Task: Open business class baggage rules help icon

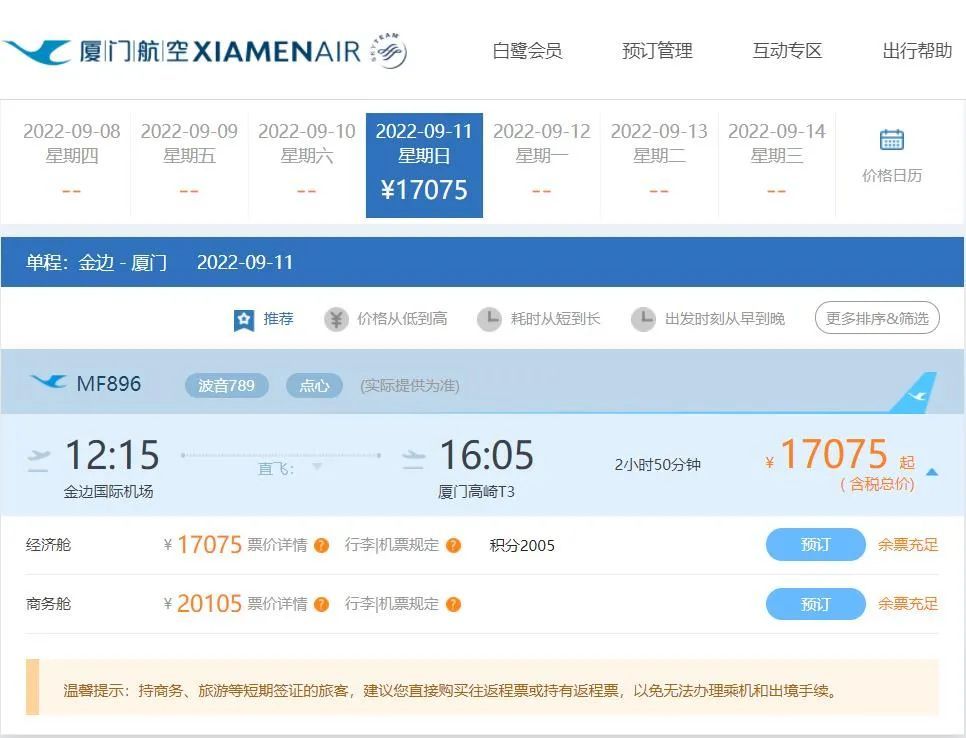Action: coord(453,604)
